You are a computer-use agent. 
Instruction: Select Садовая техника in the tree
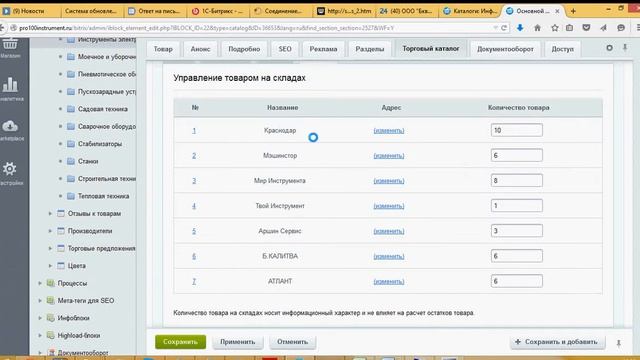pos(103,109)
